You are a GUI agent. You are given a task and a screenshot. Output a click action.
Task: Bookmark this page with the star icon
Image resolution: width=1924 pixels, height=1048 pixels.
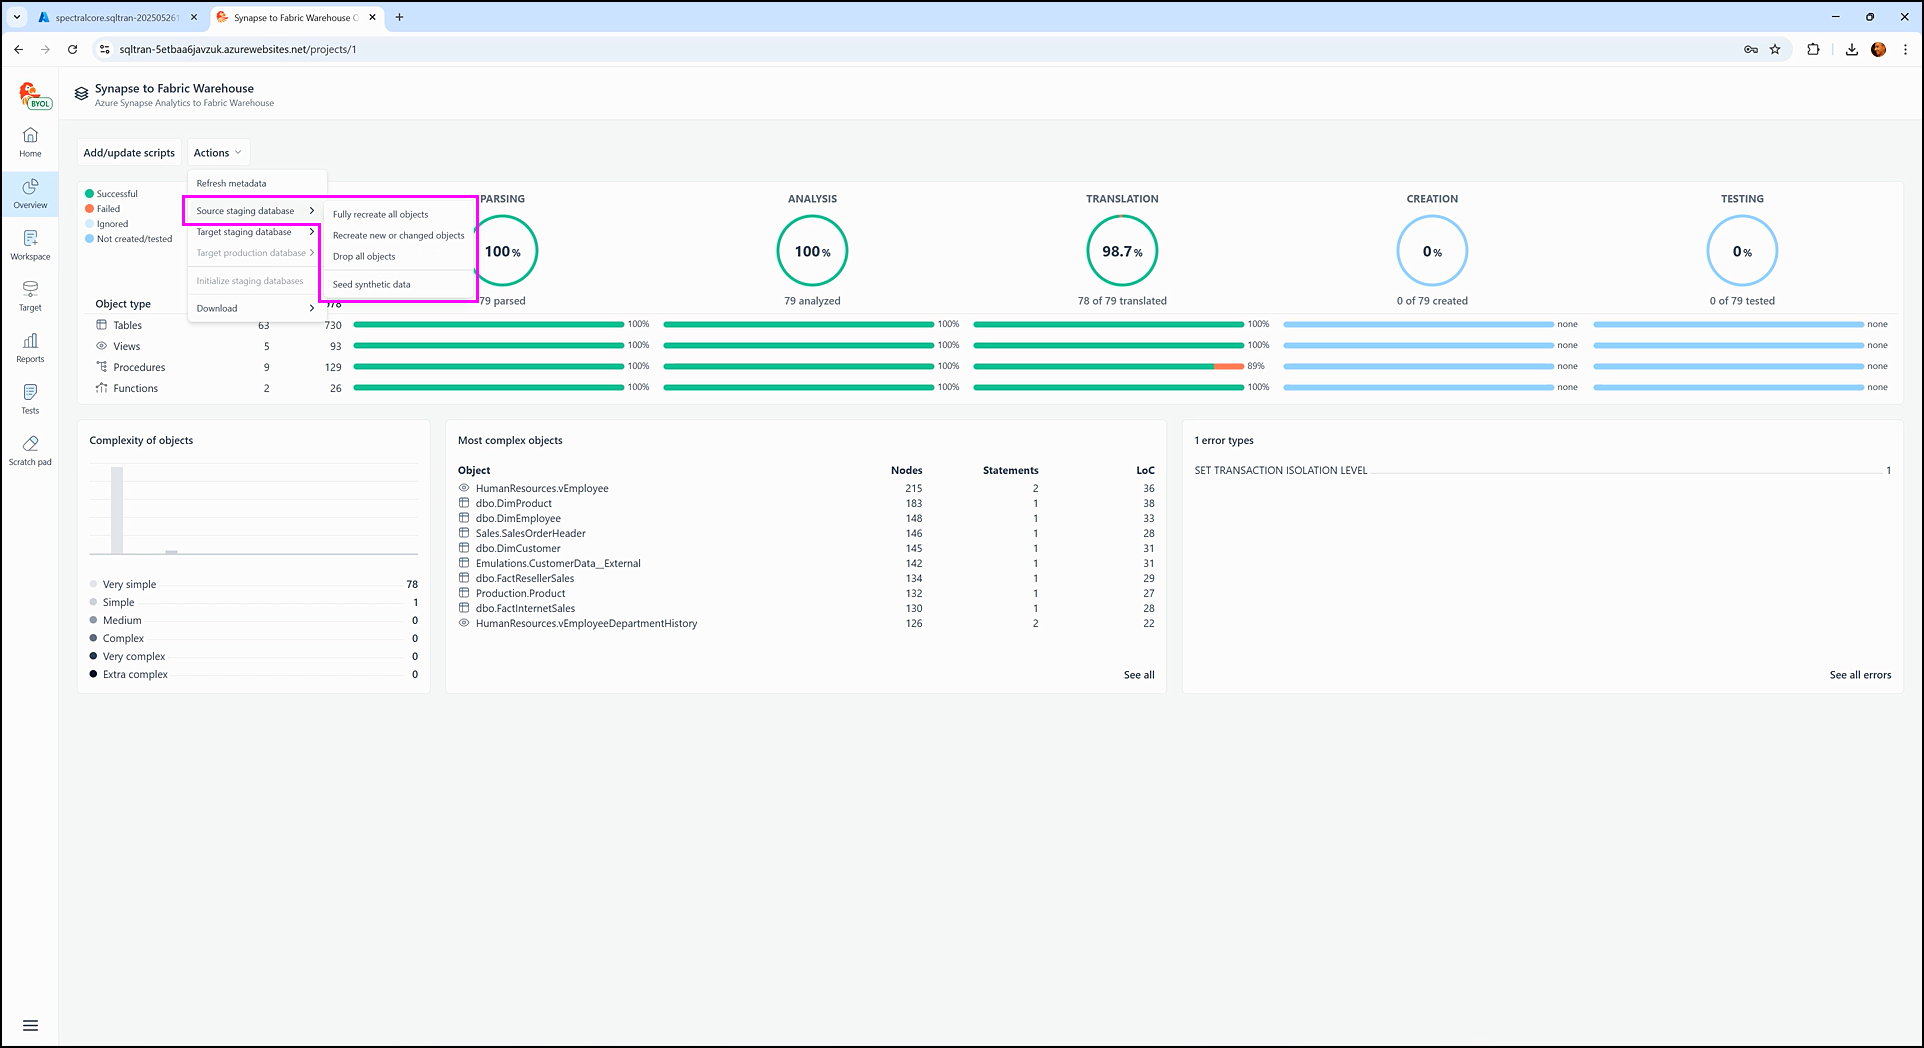pyautogui.click(x=1775, y=49)
